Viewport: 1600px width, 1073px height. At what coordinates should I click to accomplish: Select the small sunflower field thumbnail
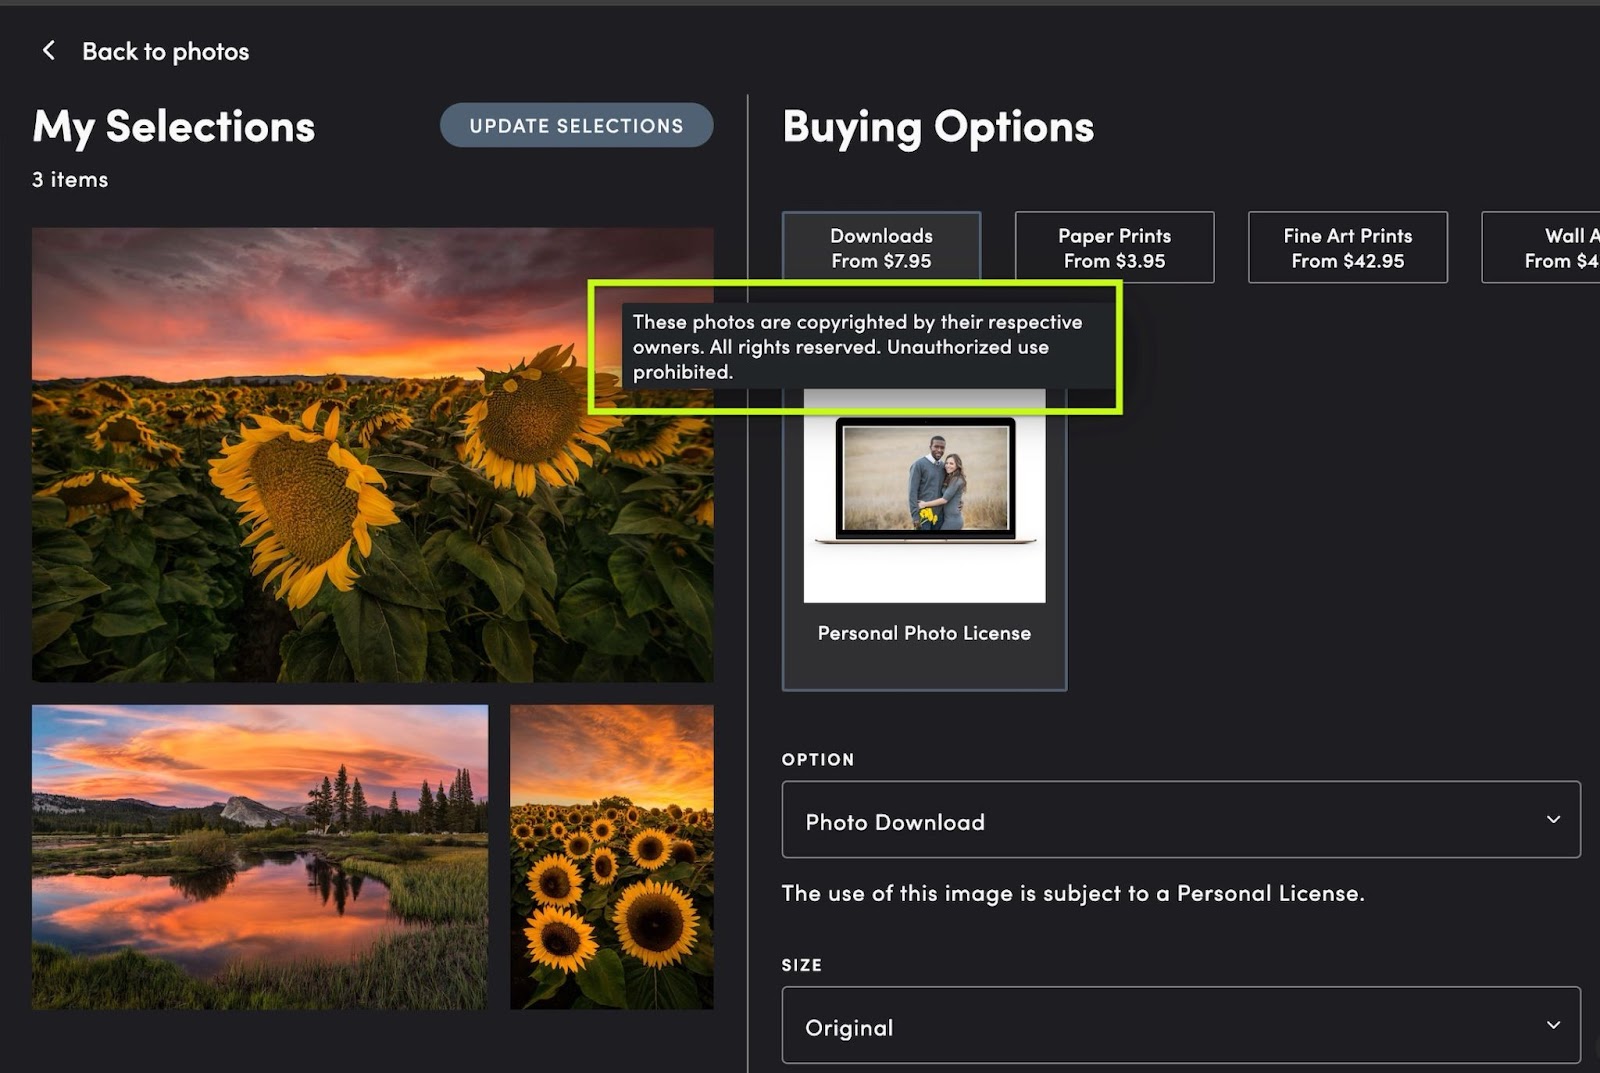(612, 857)
